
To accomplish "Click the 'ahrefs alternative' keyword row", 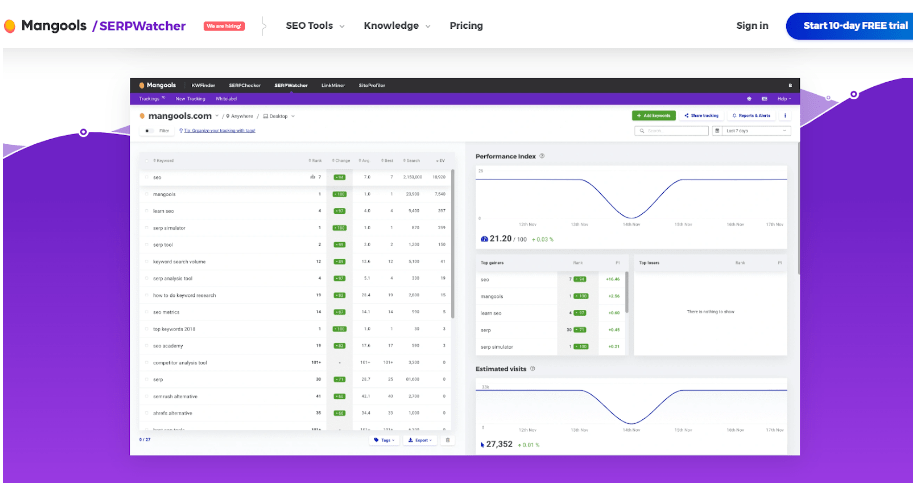I will (172, 413).
